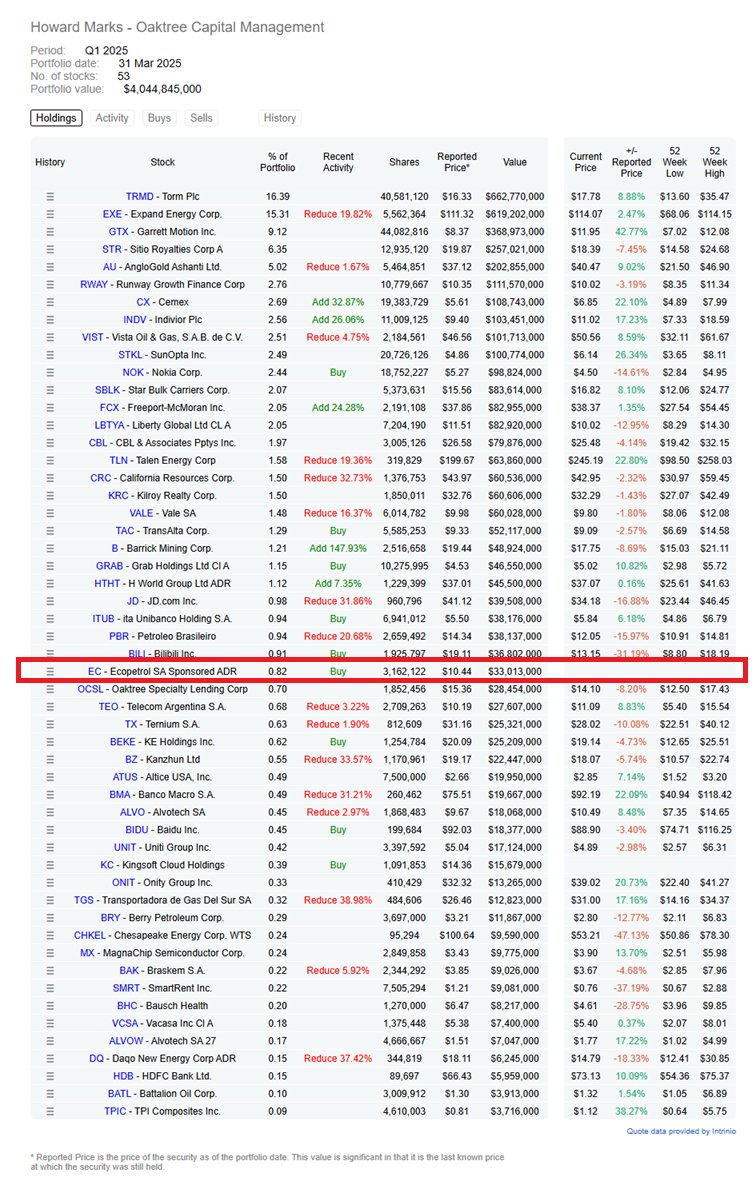Image resolution: width=756 pixels, height=1193 pixels.
Task: Open history icon for Barrick Mining row
Action: tap(50, 548)
